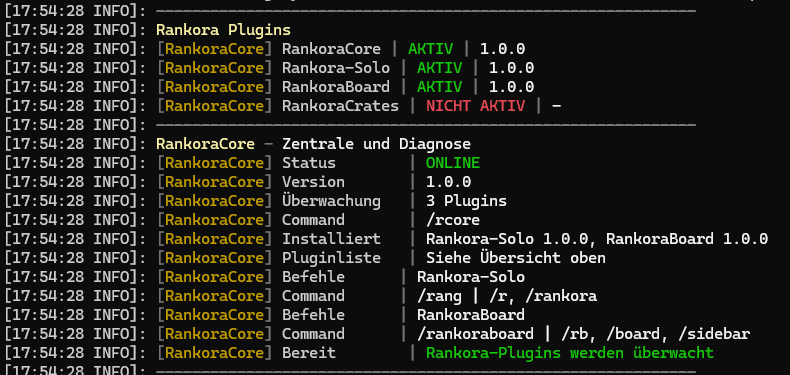Click the red NICHT AKTIV status
The width and height of the screenshot is (790, 375).
click(x=476, y=106)
